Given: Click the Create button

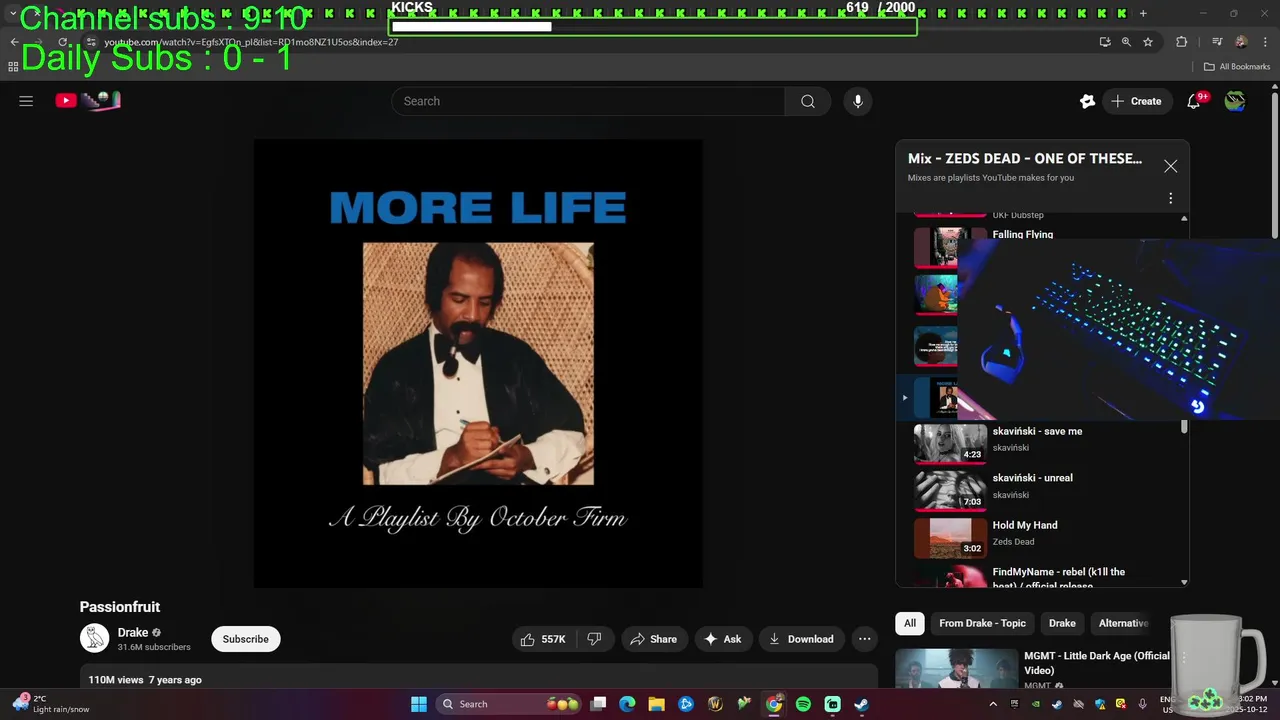Looking at the screenshot, I should [1137, 101].
